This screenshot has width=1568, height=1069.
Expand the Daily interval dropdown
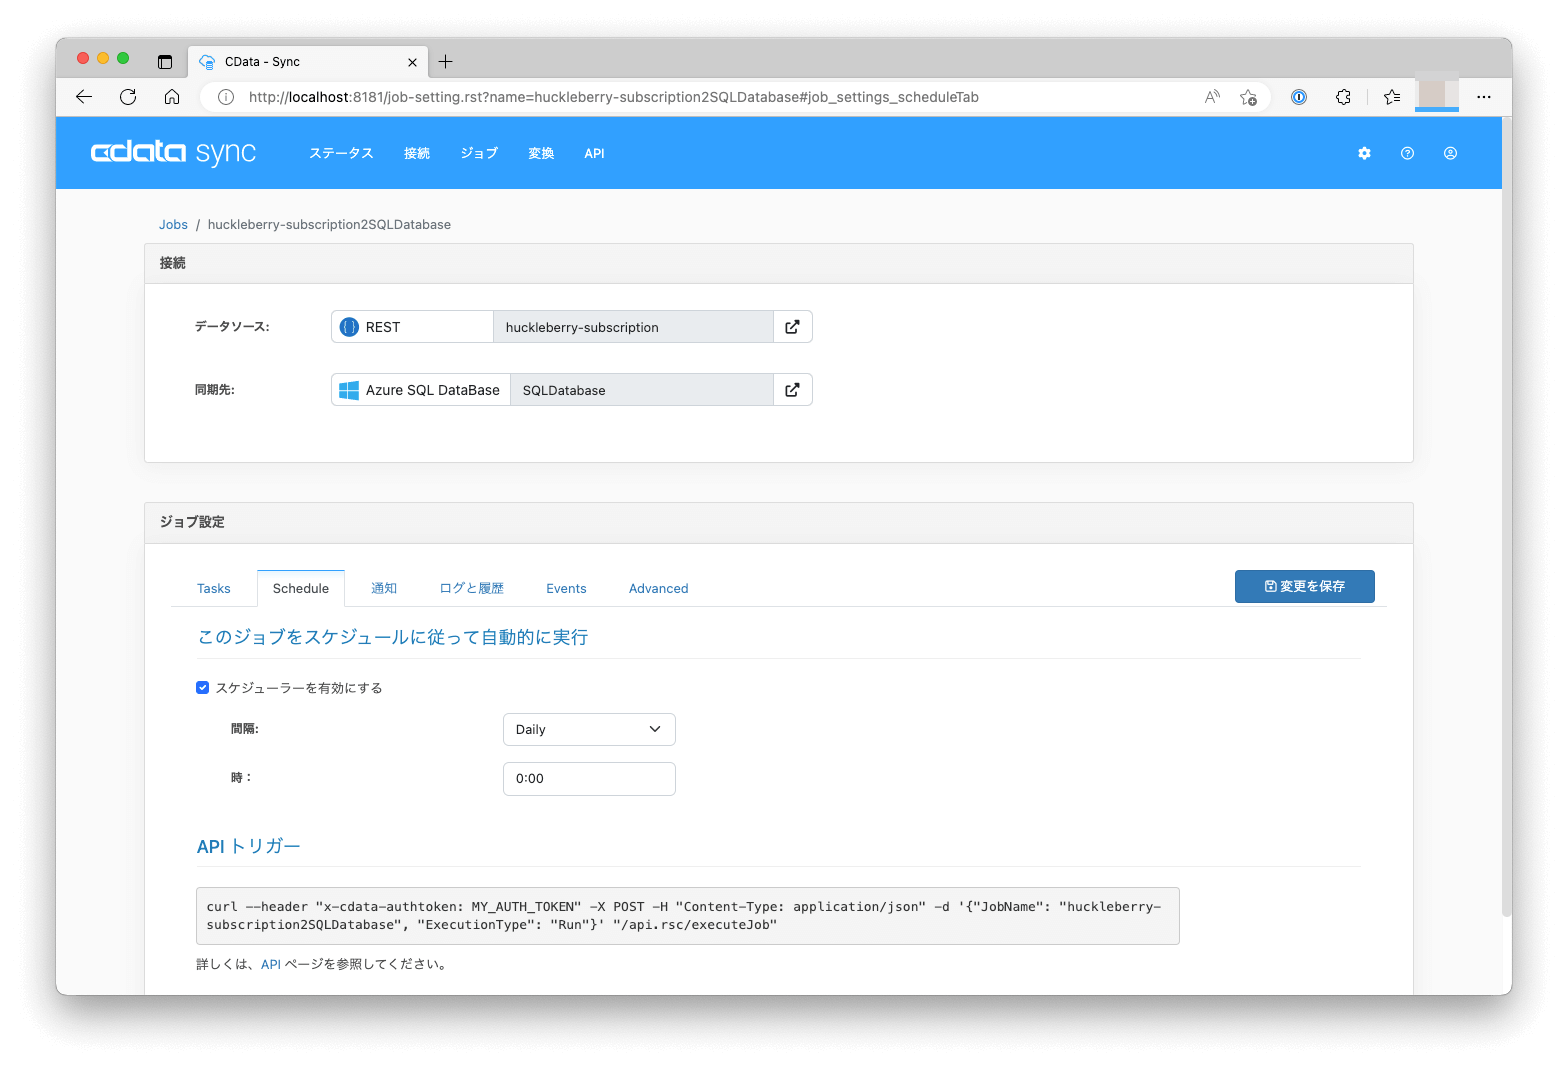pyautogui.click(x=589, y=729)
